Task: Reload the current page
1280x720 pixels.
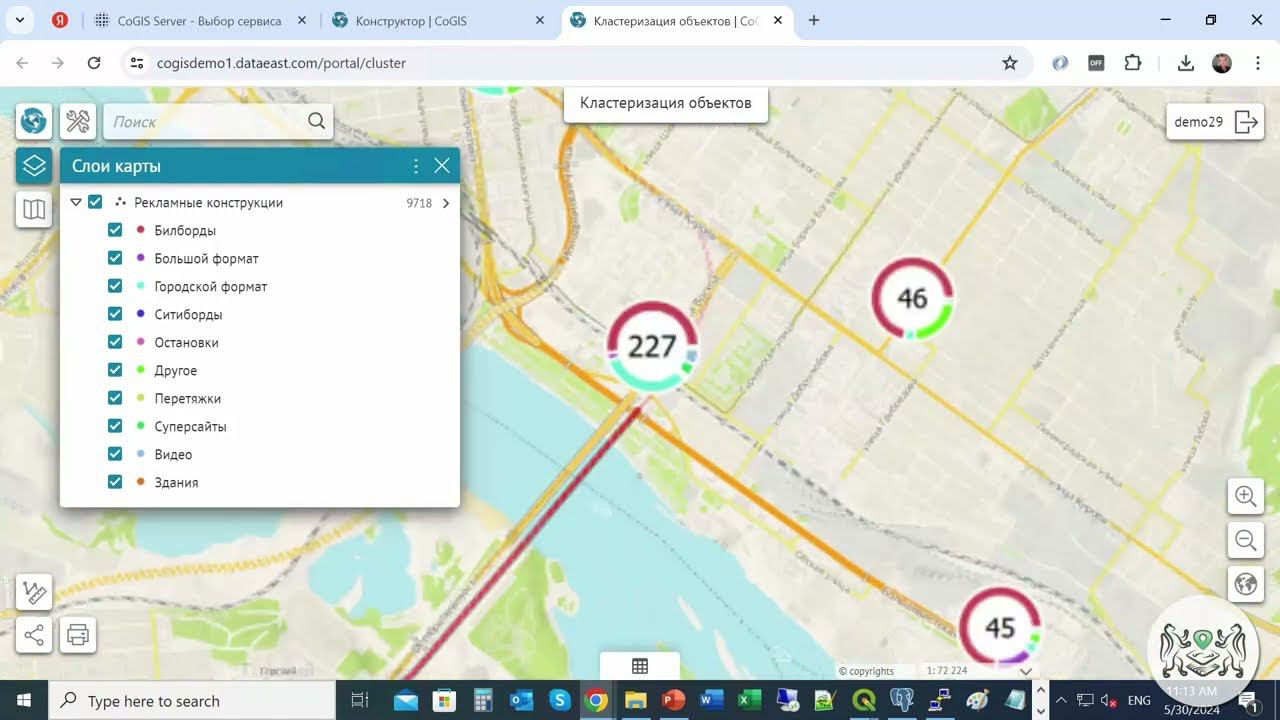Action: (x=94, y=63)
